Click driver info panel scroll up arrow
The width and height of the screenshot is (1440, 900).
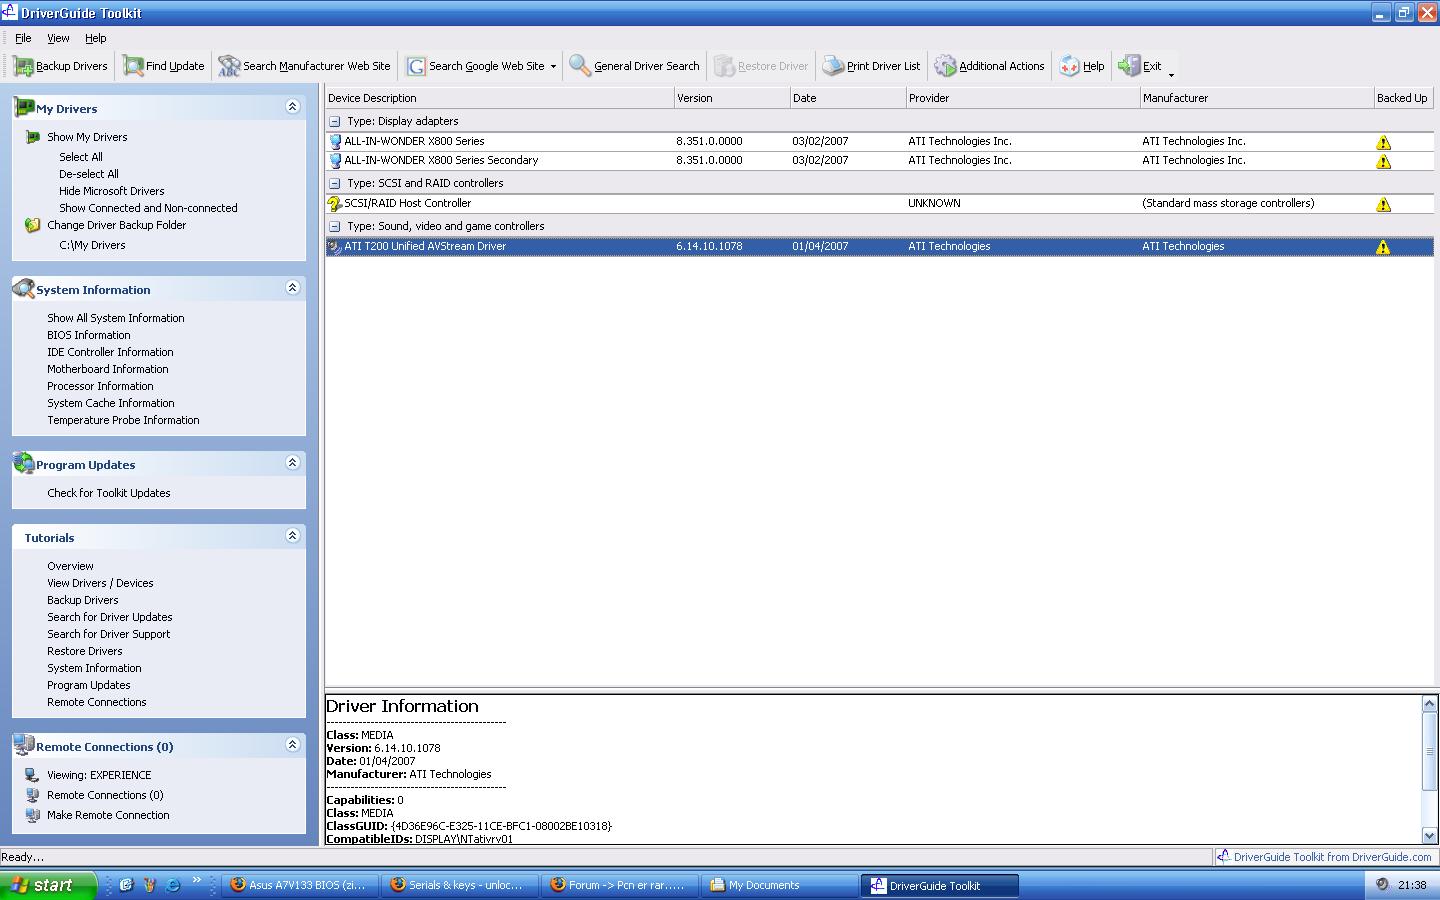pos(1429,704)
